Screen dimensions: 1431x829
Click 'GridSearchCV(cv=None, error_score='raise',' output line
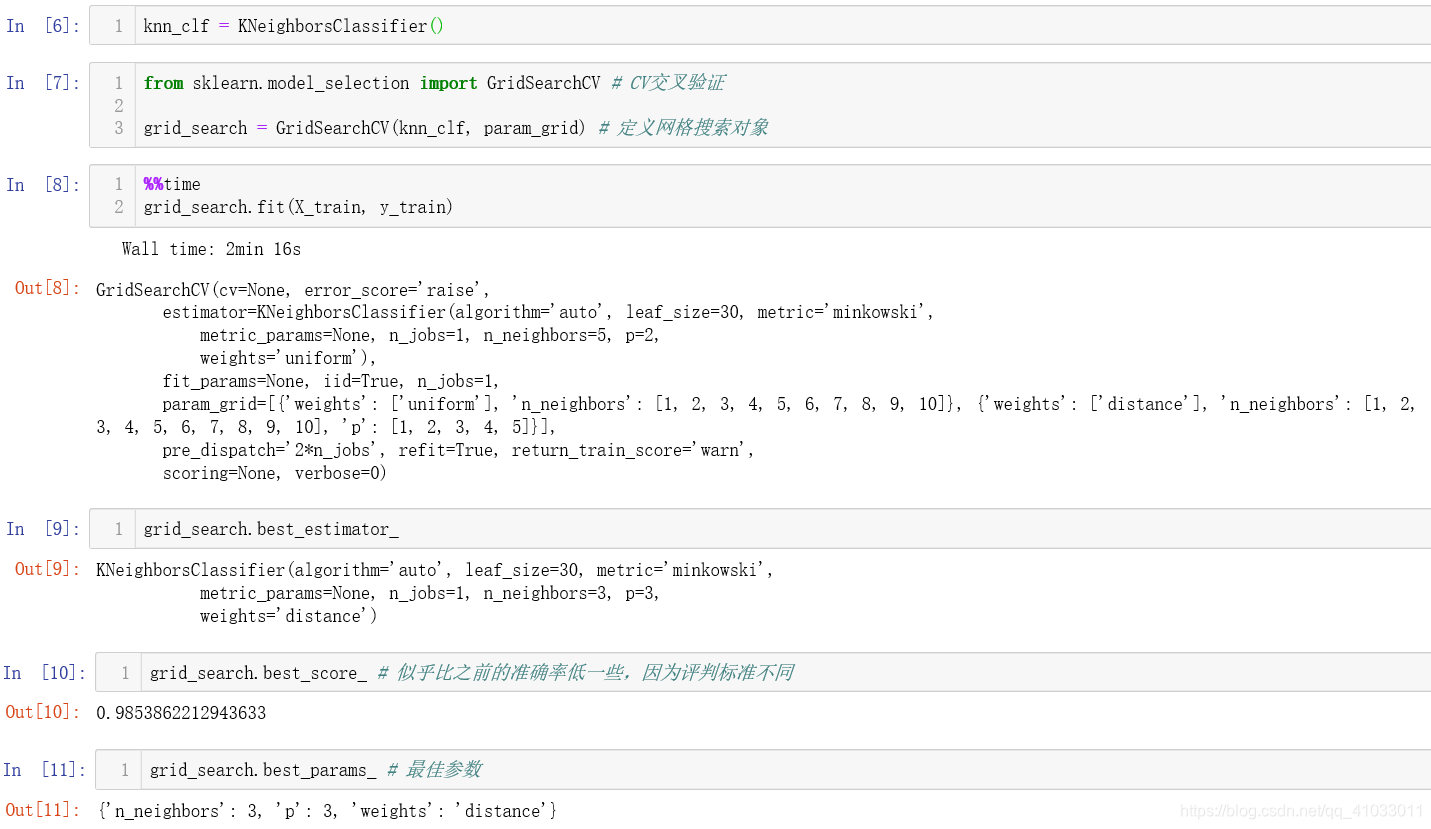[293, 290]
